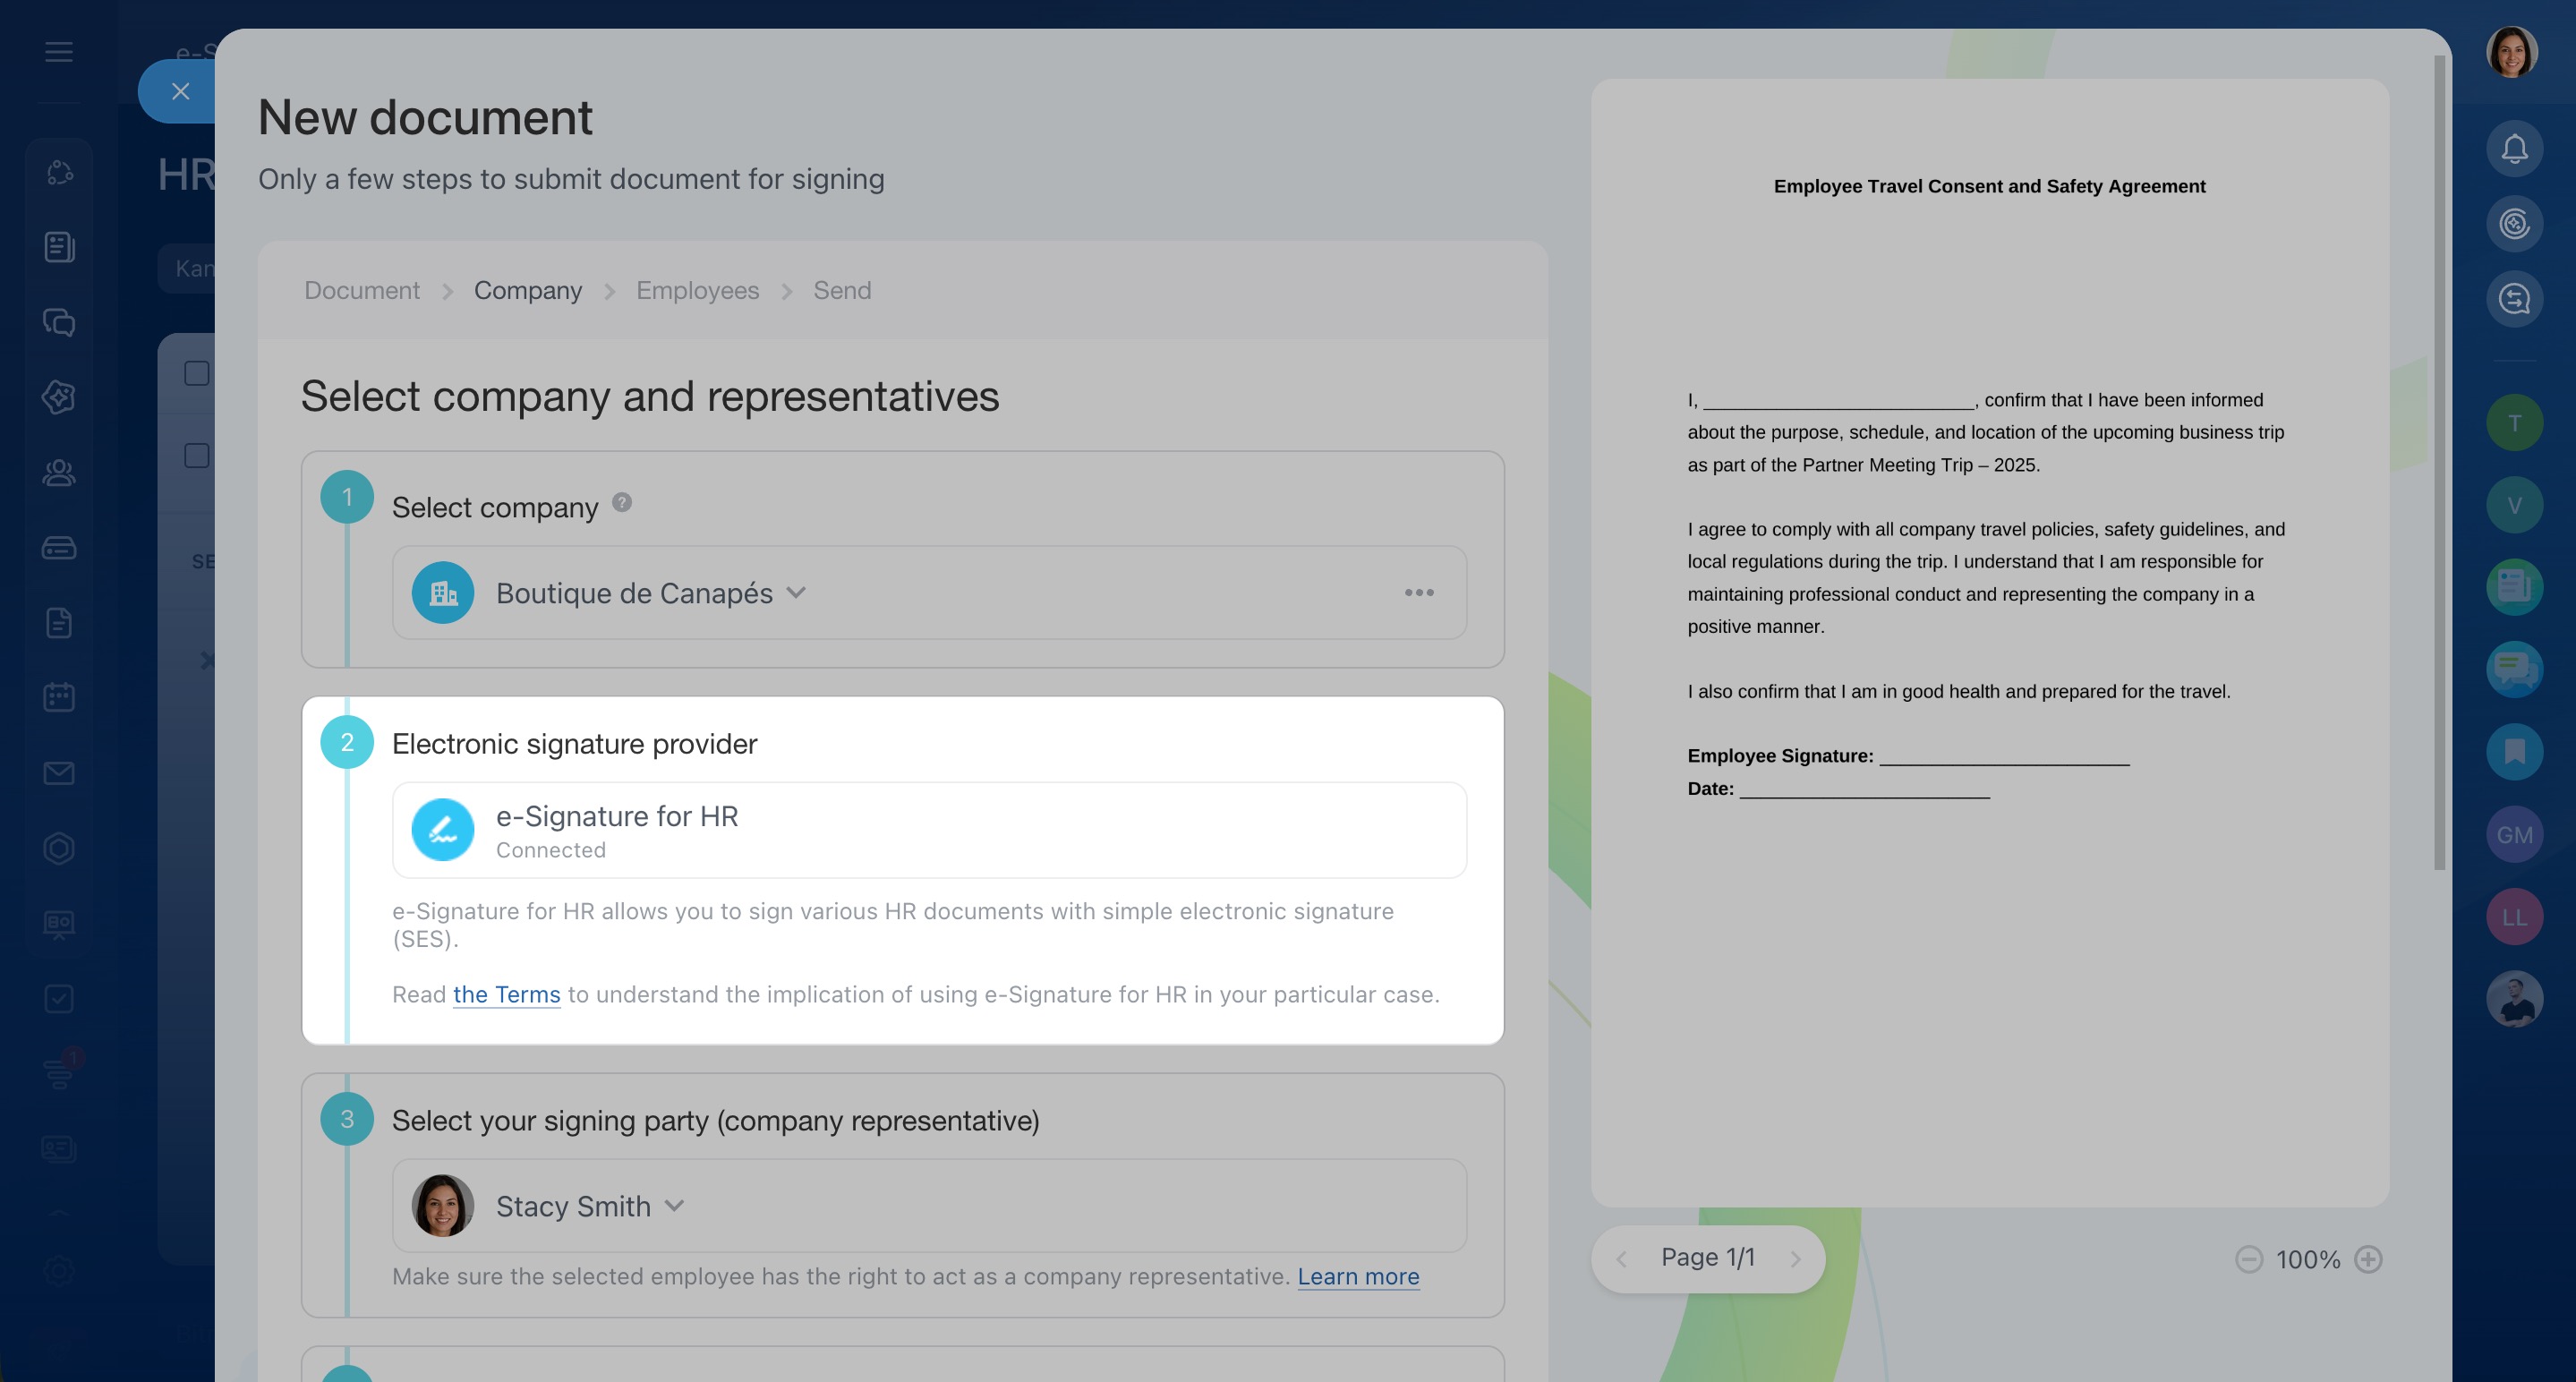The width and height of the screenshot is (2576, 1382).
Task: Open the document page icon in sidebar
Action: pyautogui.click(x=59, y=623)
